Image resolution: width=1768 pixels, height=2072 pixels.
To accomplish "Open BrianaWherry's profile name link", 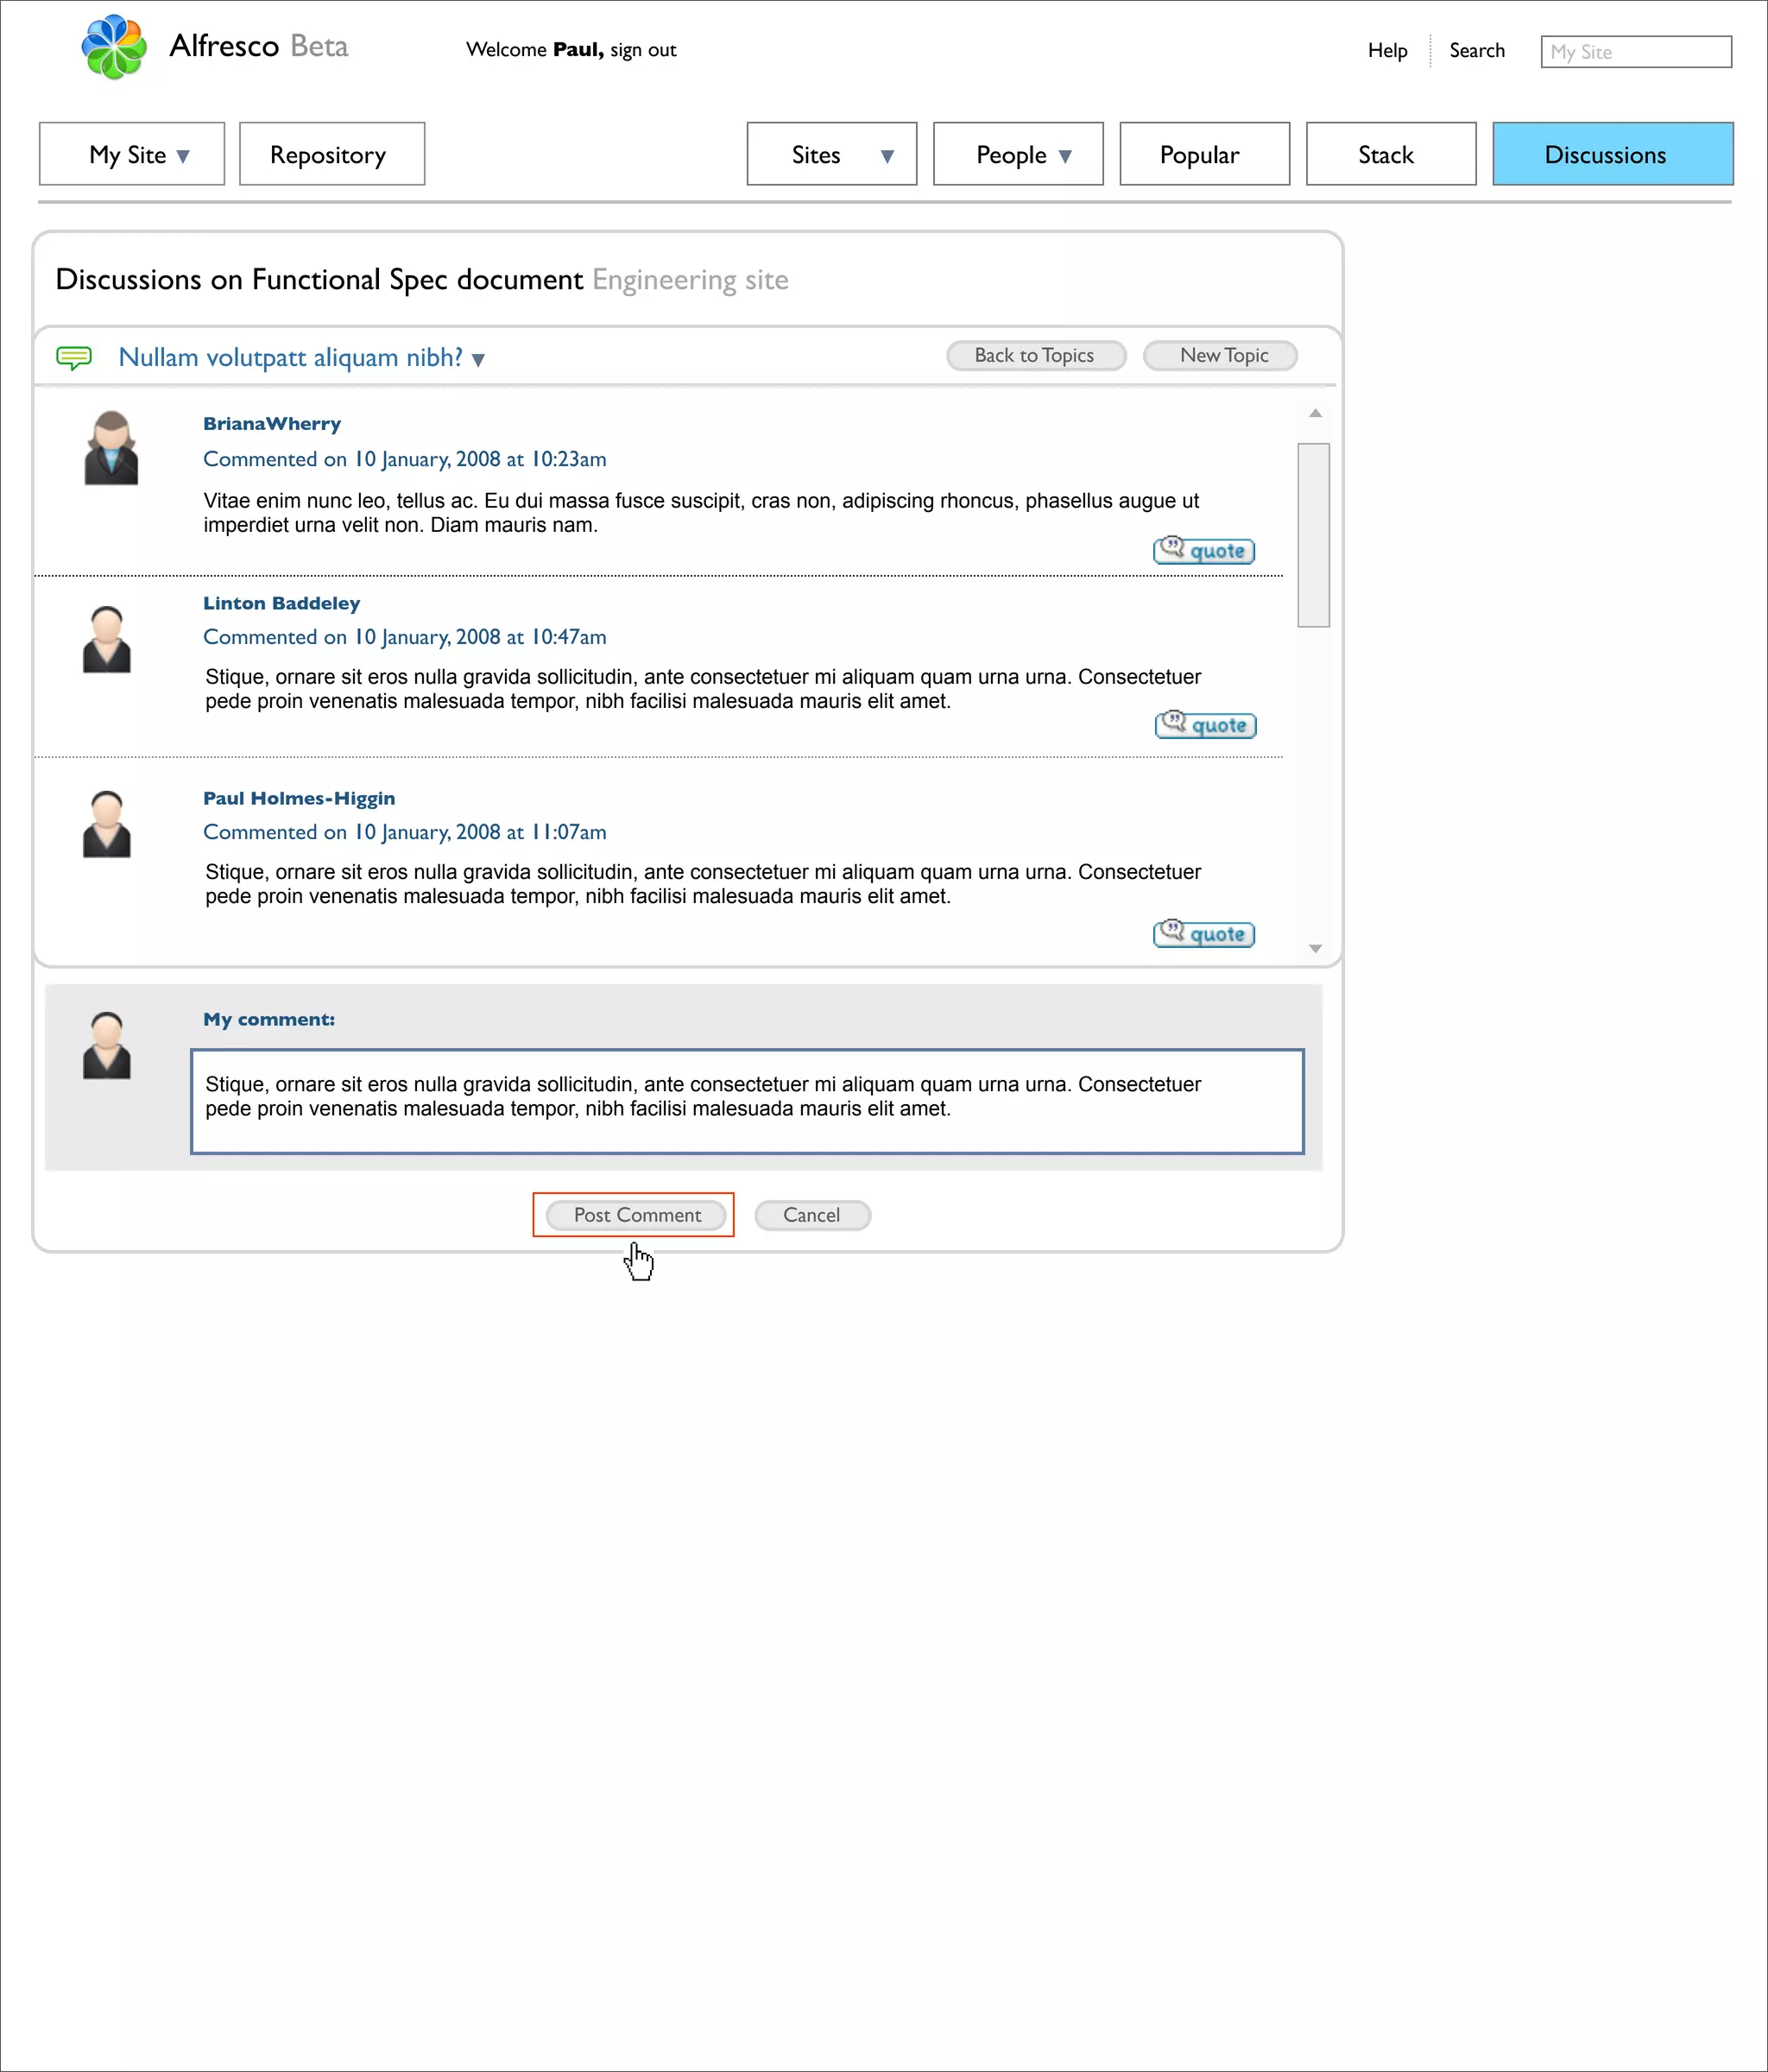I will [x=272, y=424].
